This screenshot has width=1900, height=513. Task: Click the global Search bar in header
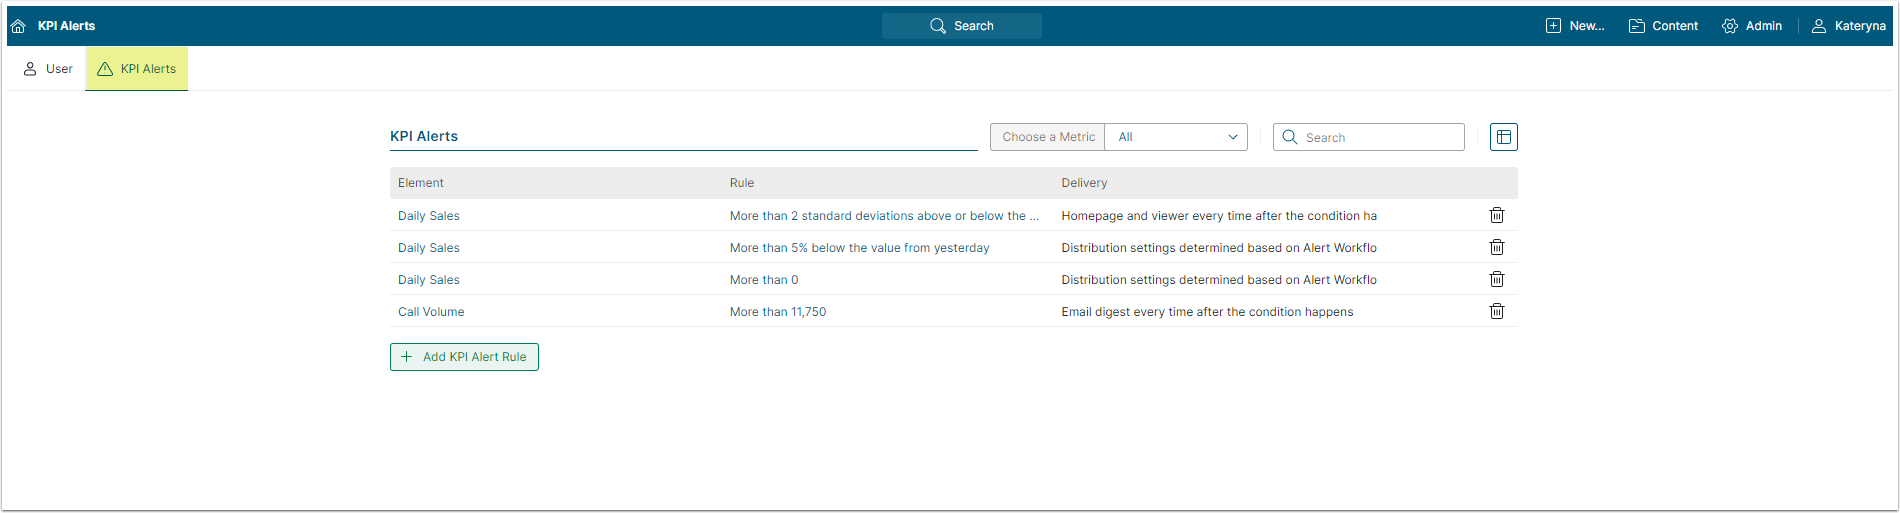tap(961, 26)
